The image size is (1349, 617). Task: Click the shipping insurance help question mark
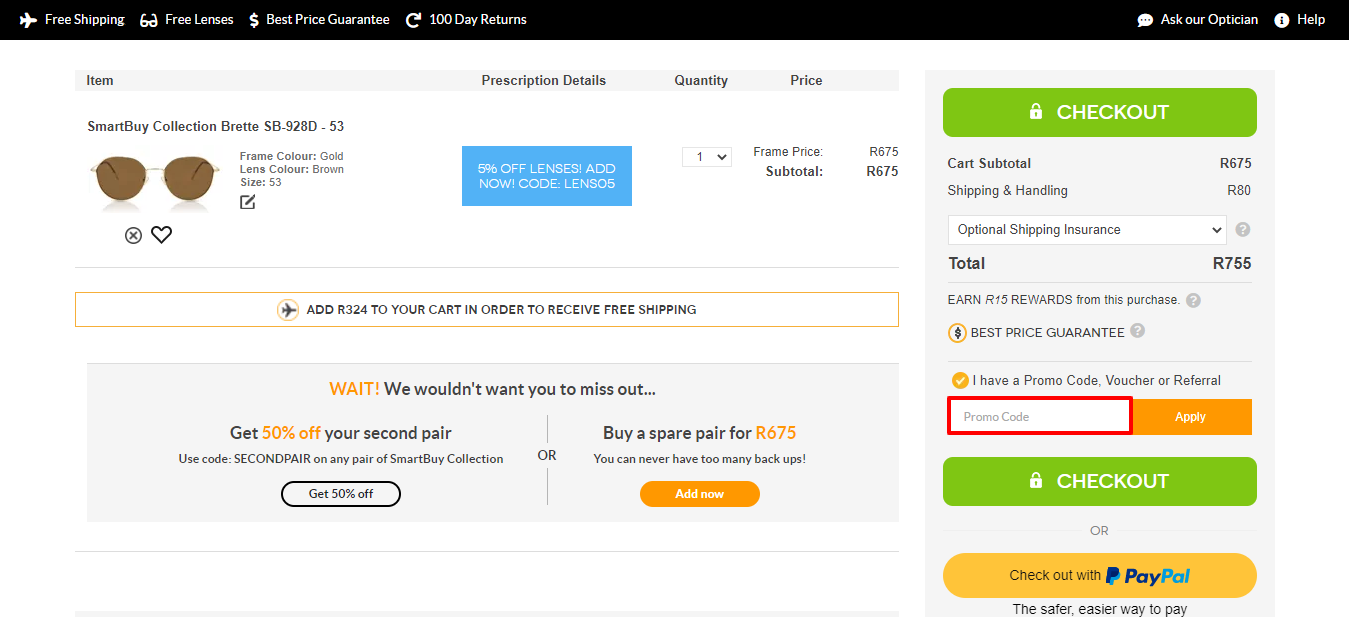tap(1243, 229)
